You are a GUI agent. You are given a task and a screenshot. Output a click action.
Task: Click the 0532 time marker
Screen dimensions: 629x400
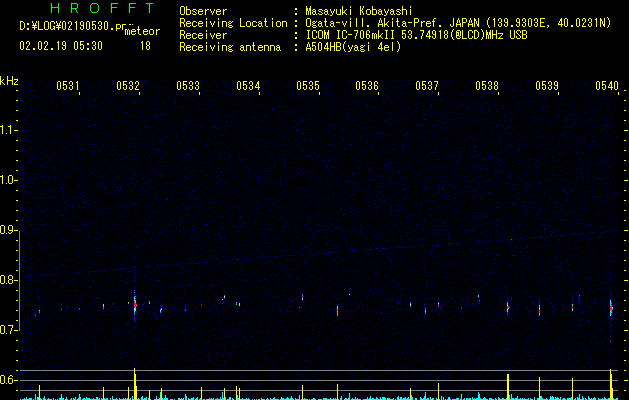click(x=128, y=86)
